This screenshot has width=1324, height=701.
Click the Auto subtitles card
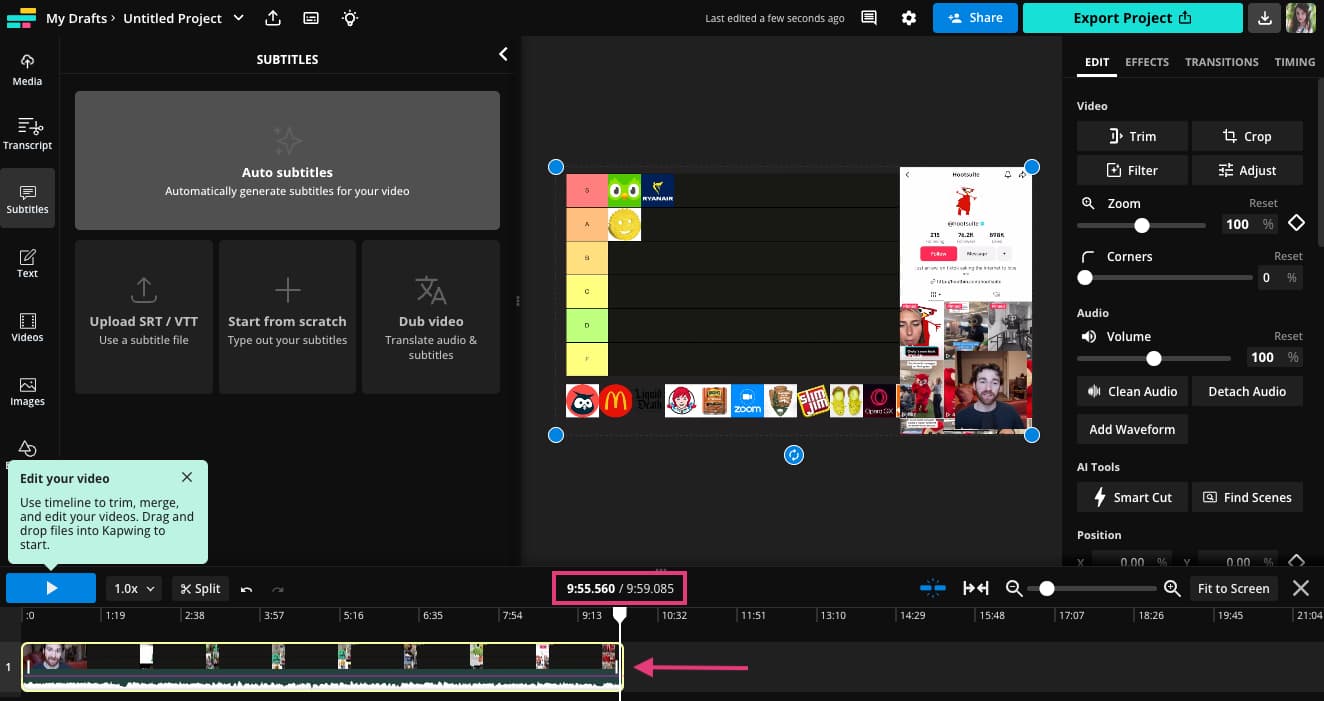click(x=287, y=160)
